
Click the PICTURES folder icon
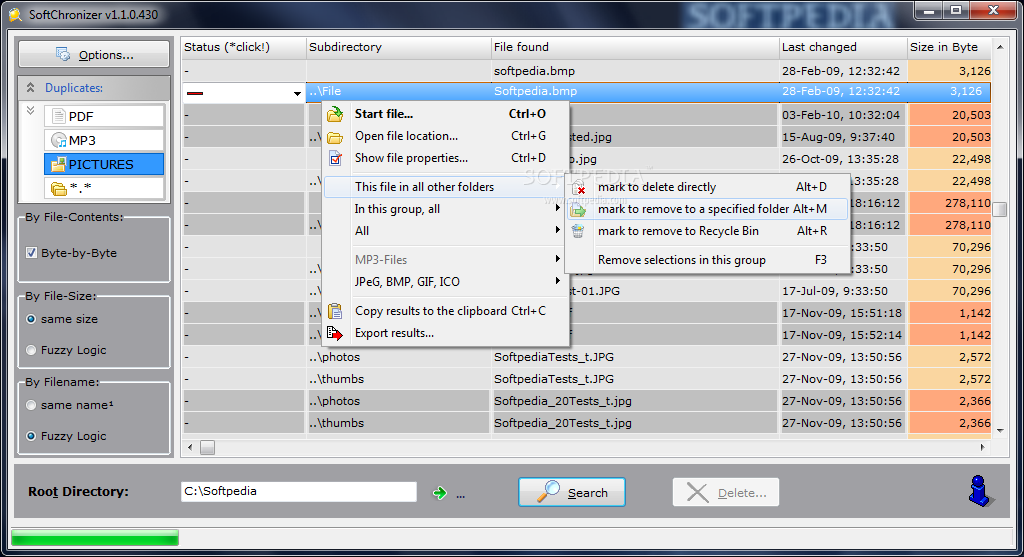coord(59,164)
